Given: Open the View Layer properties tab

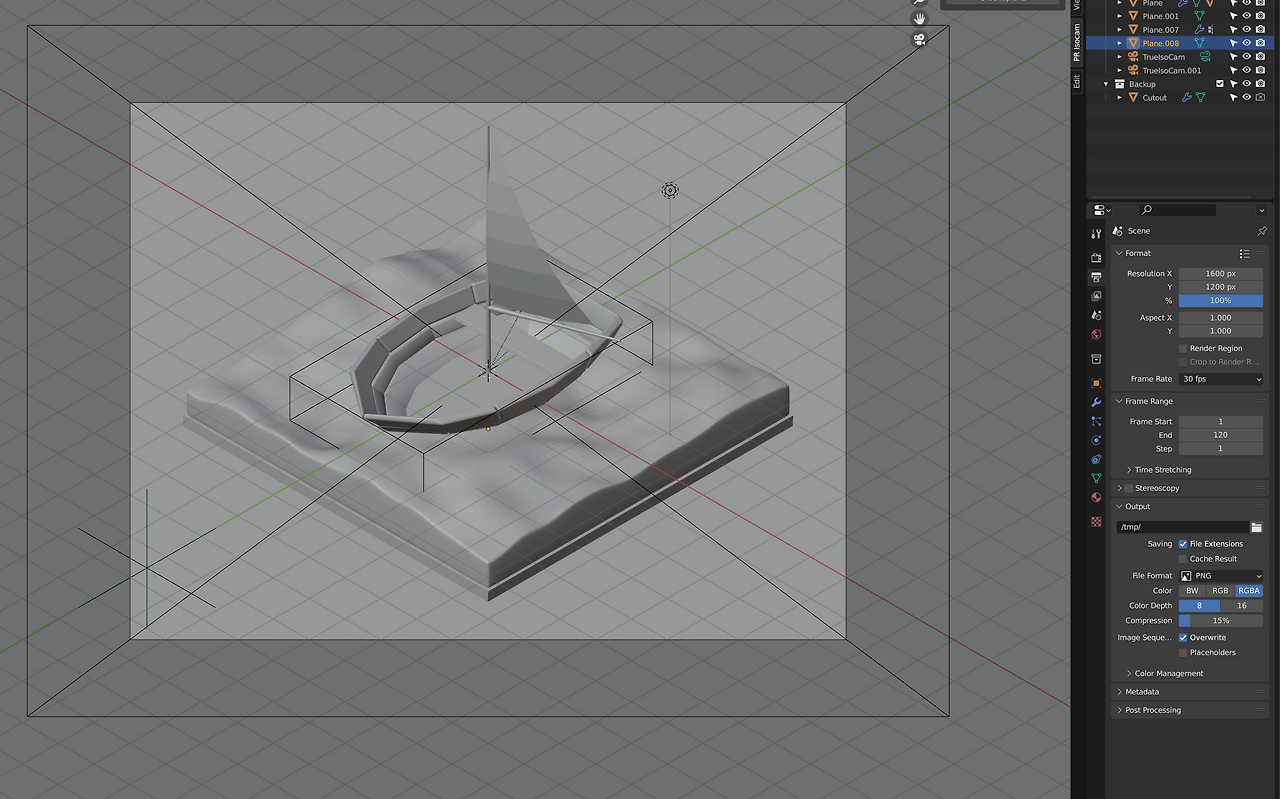Looking at the screenshot, I should point(1096,296).
